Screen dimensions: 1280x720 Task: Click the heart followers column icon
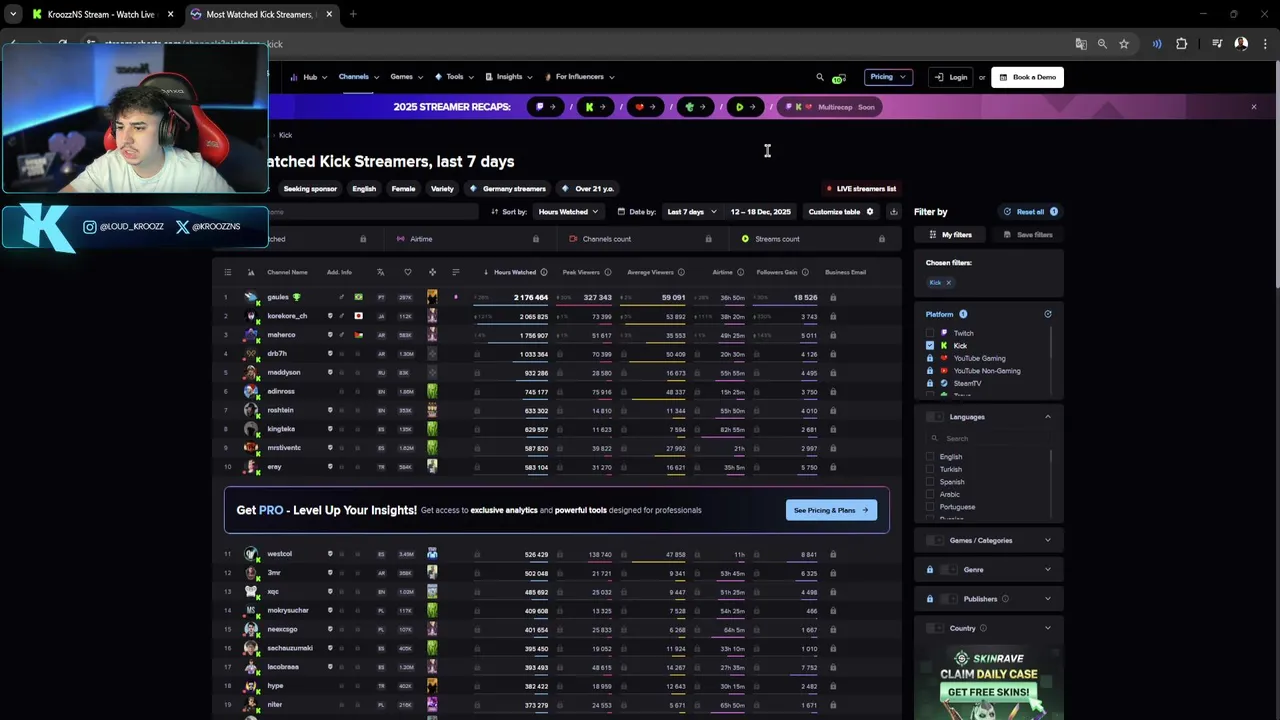tap(407, 272)
